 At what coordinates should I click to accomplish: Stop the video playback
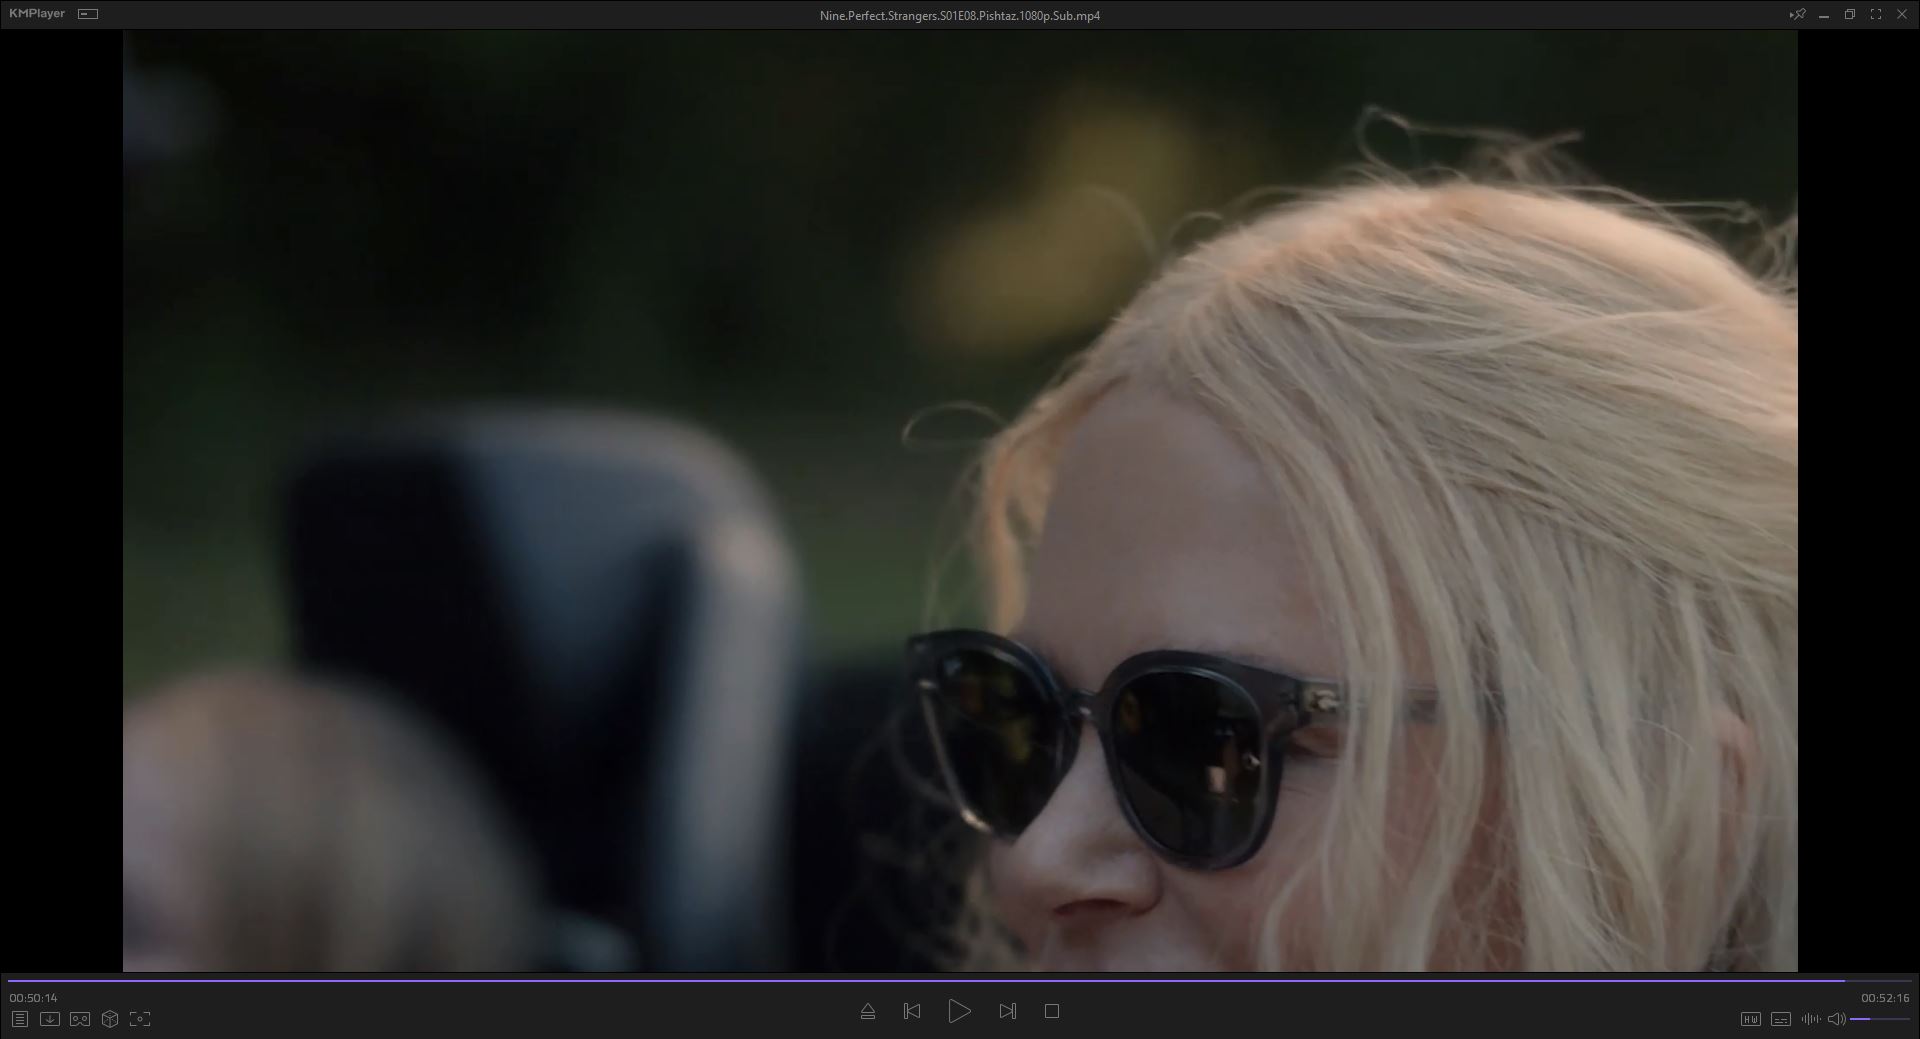[1052, 1012]
